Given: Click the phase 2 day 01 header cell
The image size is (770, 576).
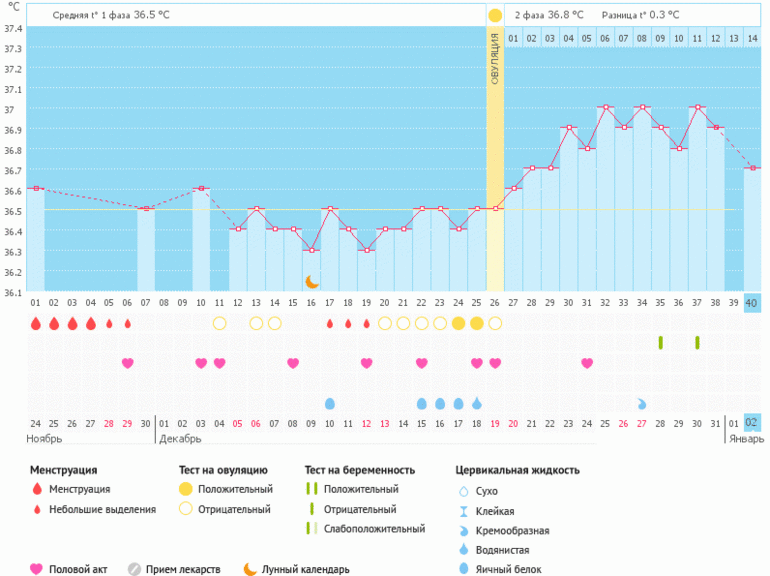Looking at the screenshot, I should click(513, 39).
